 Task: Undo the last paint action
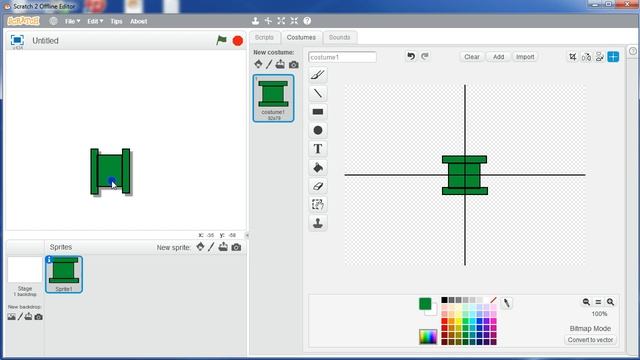pos(411,56)
